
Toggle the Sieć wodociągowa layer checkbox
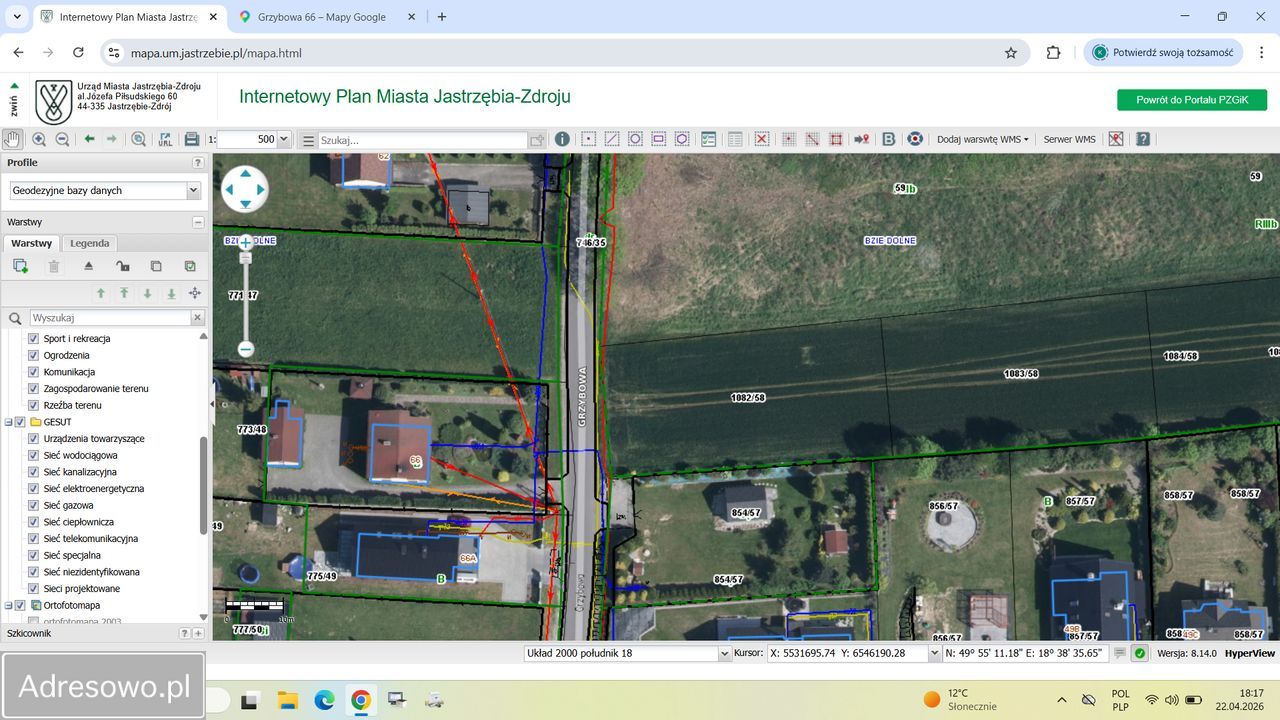(x=34, y=455)
